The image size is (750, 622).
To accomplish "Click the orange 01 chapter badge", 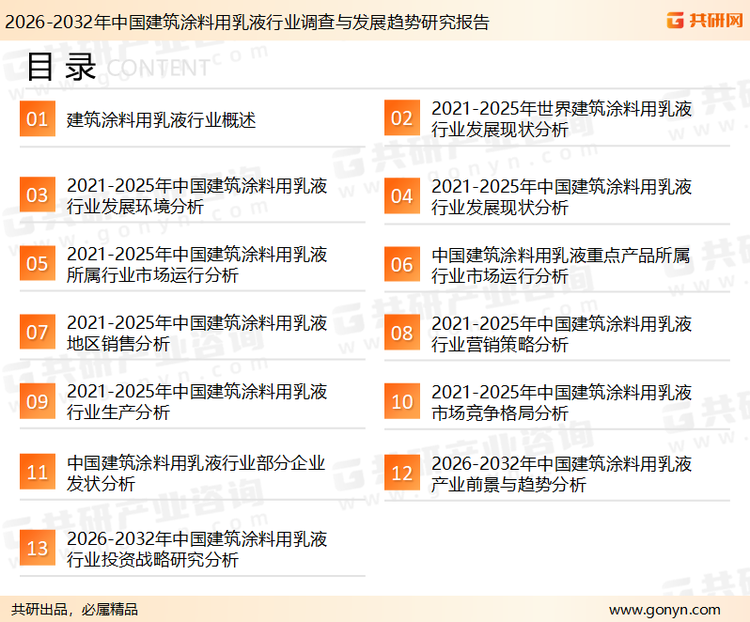I will coord(37,119).
